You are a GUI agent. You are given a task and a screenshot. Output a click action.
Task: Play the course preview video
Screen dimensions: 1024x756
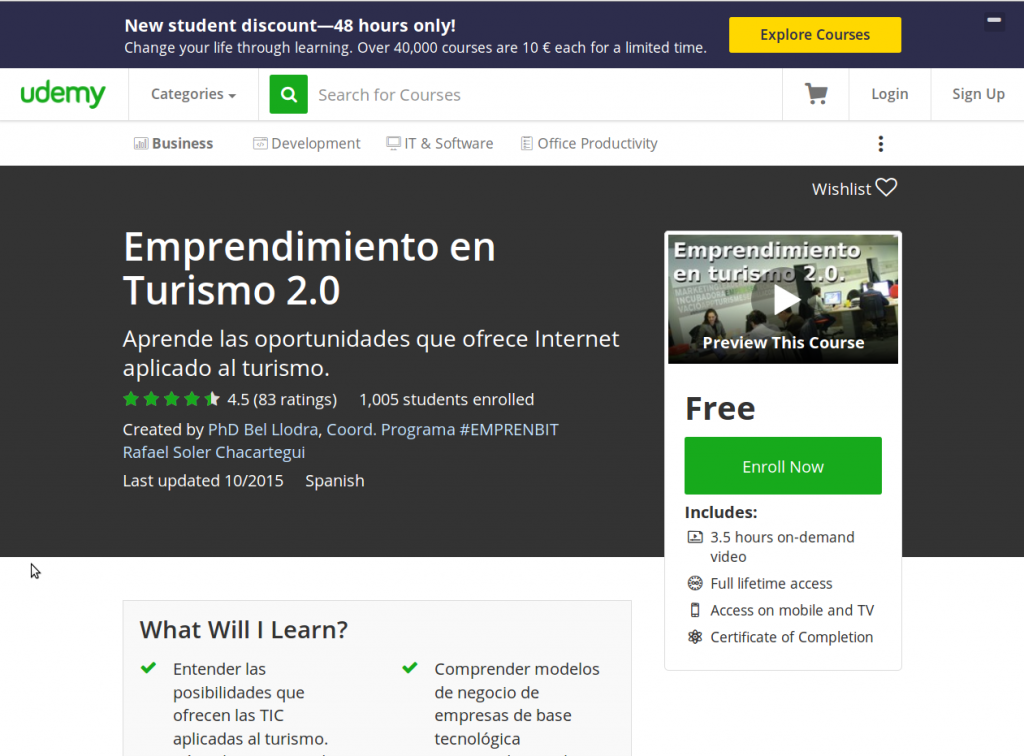coord(785,300)
